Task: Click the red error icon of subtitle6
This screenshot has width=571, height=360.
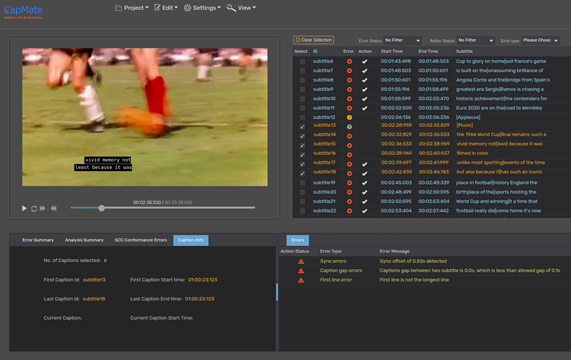Action: coord(349,62)
